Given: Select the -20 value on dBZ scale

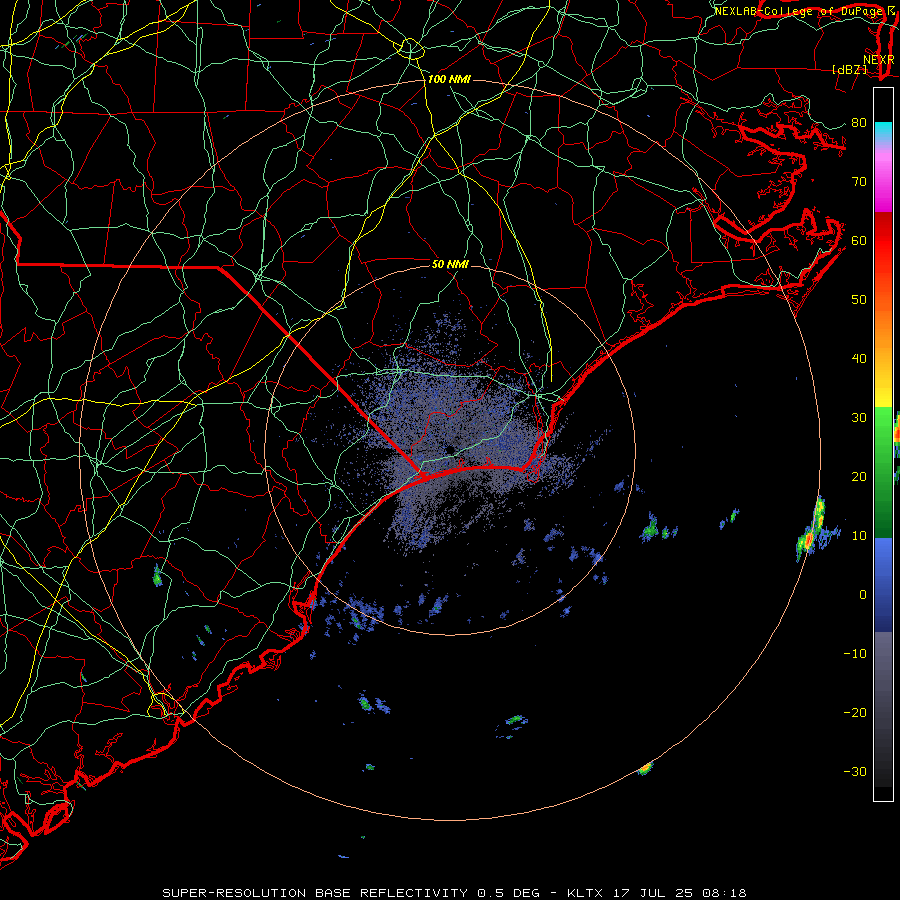Looking at the screenshot, I should [855, 712].
